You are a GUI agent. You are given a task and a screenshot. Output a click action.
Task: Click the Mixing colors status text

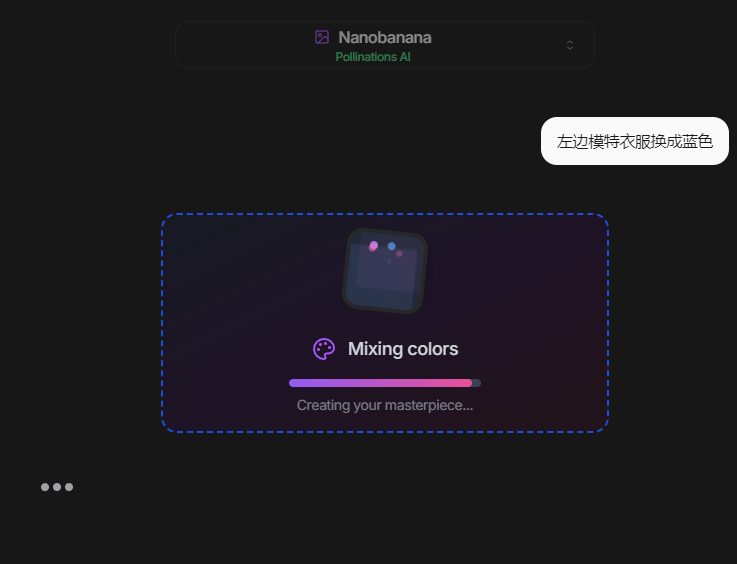(403, 349)
